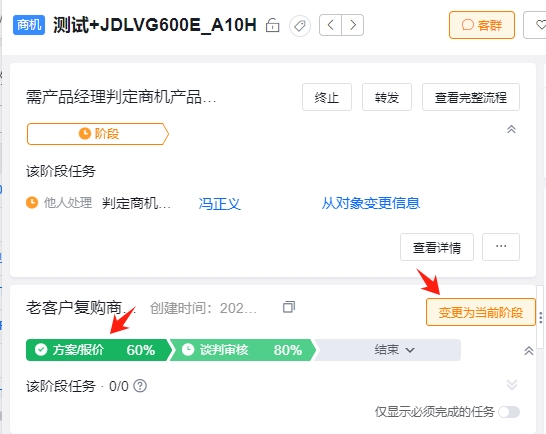Screen dimensions: 546x434
Task: Click the 需产品经理判定商机产品... title
Action: pyautogui.click(x=121, y=97)
